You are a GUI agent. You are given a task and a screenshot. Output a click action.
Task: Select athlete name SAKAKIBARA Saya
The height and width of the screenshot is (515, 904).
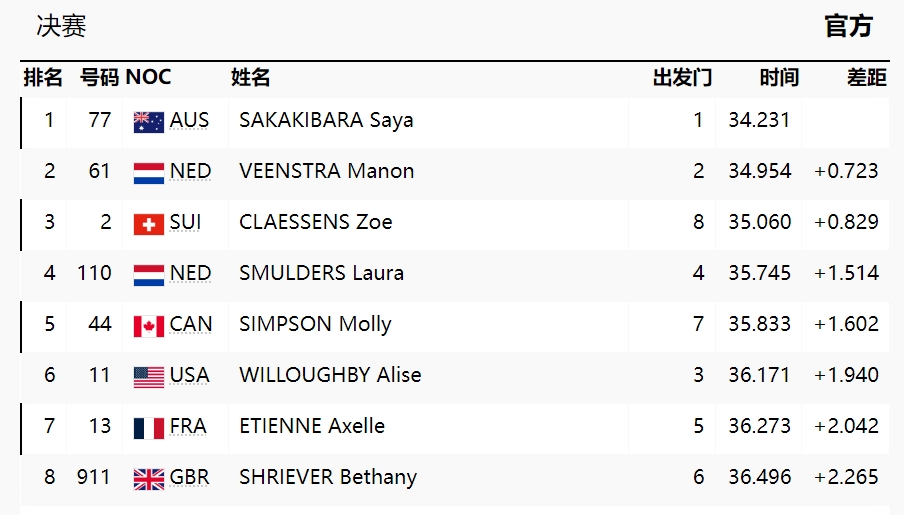[x=326, y=121]
